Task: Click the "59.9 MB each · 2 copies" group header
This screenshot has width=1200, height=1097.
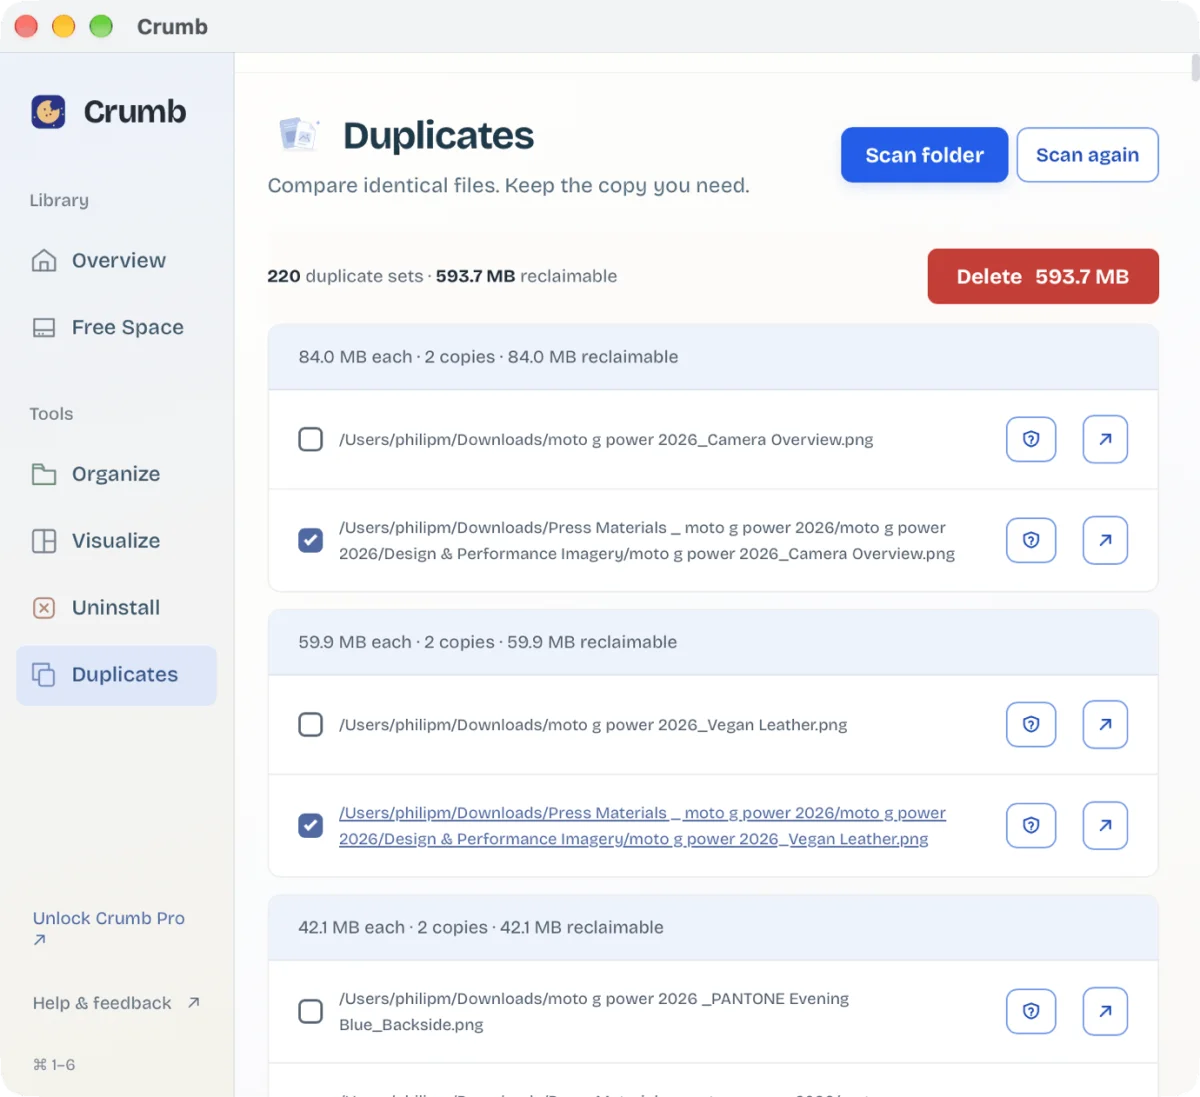Action: [x=713, y=642]
